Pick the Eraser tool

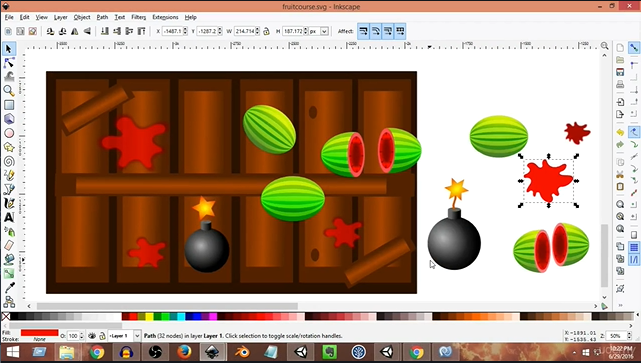point(9,245)
